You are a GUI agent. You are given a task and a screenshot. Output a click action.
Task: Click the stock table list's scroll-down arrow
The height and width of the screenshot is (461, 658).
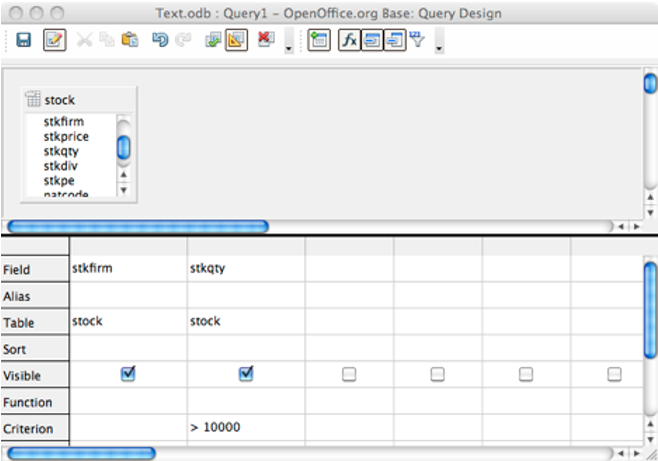pyautogui.click(x=124, y=189)
